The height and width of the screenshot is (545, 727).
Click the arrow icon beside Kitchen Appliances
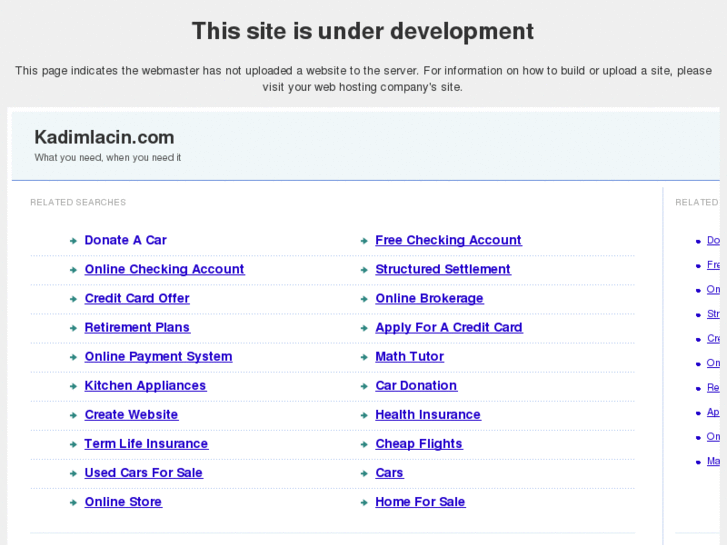click(x=74, y=386)
